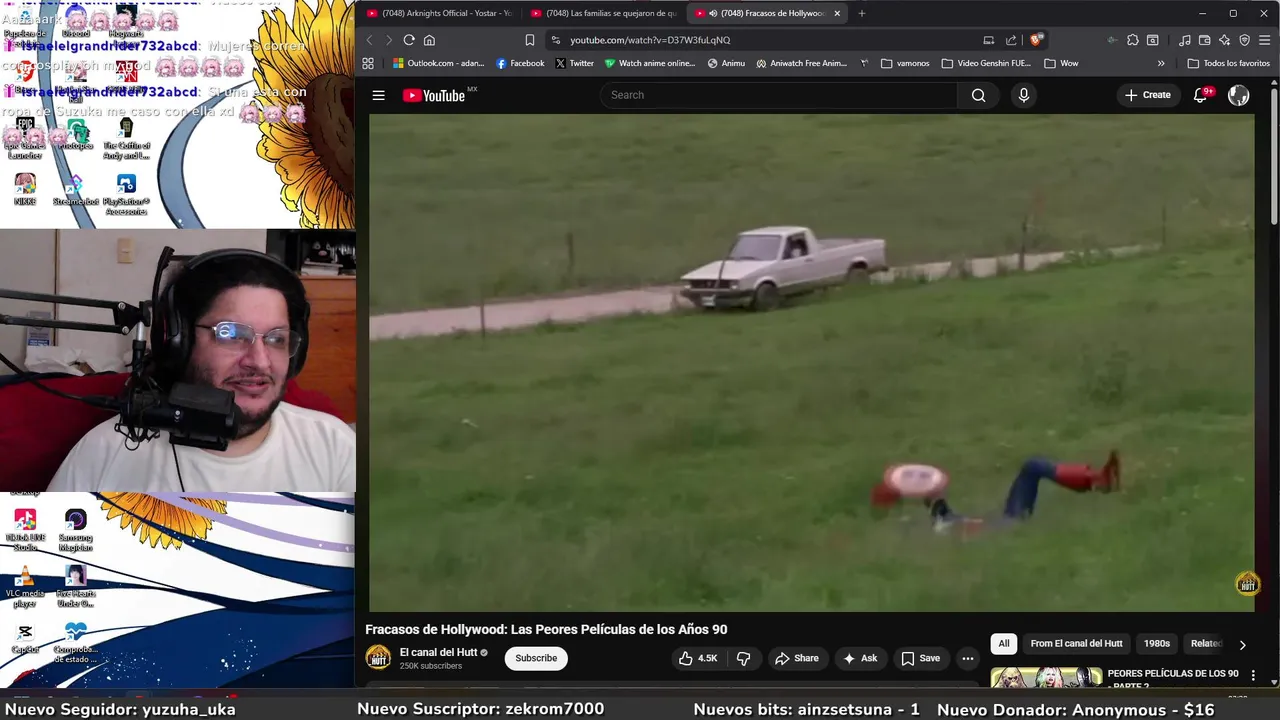This screenshot has height=720, width=1280.
Task: Open the YouTube account avatar menu
Action: [1239, 95]
